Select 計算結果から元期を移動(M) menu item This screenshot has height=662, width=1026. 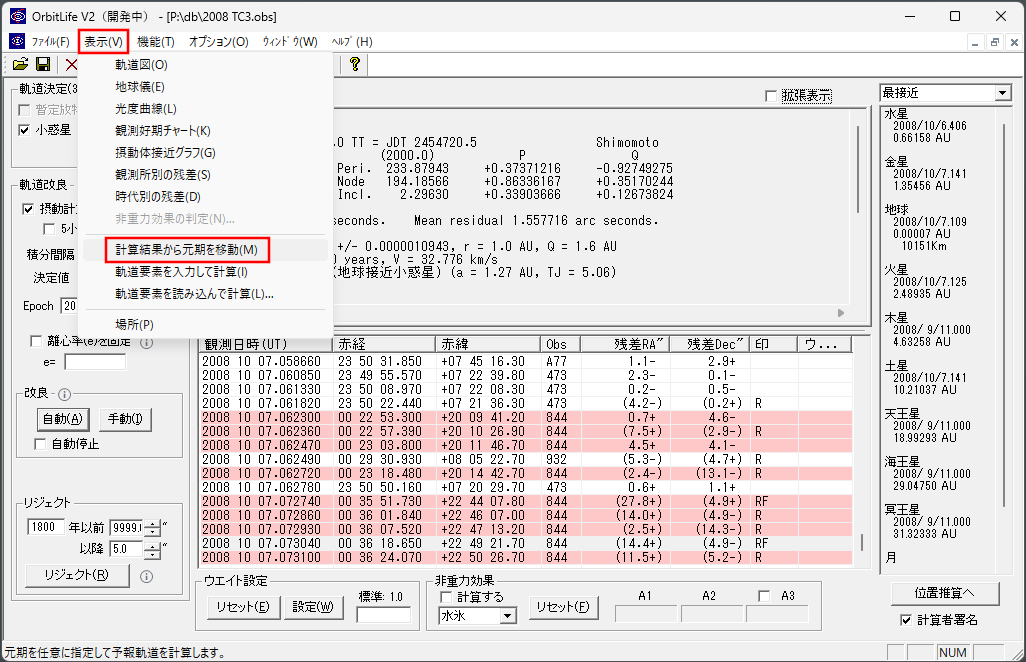pyautogui.click(x=186, y=250)
